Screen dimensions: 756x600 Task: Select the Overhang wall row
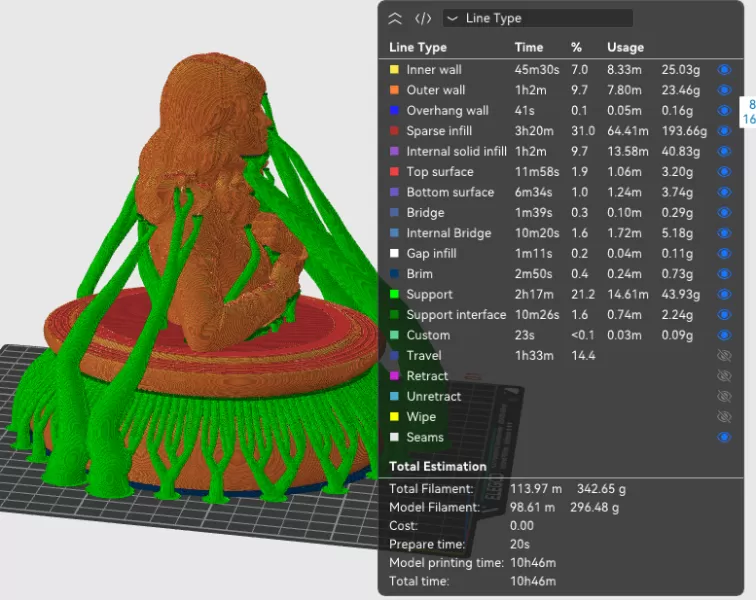point(447,111)
